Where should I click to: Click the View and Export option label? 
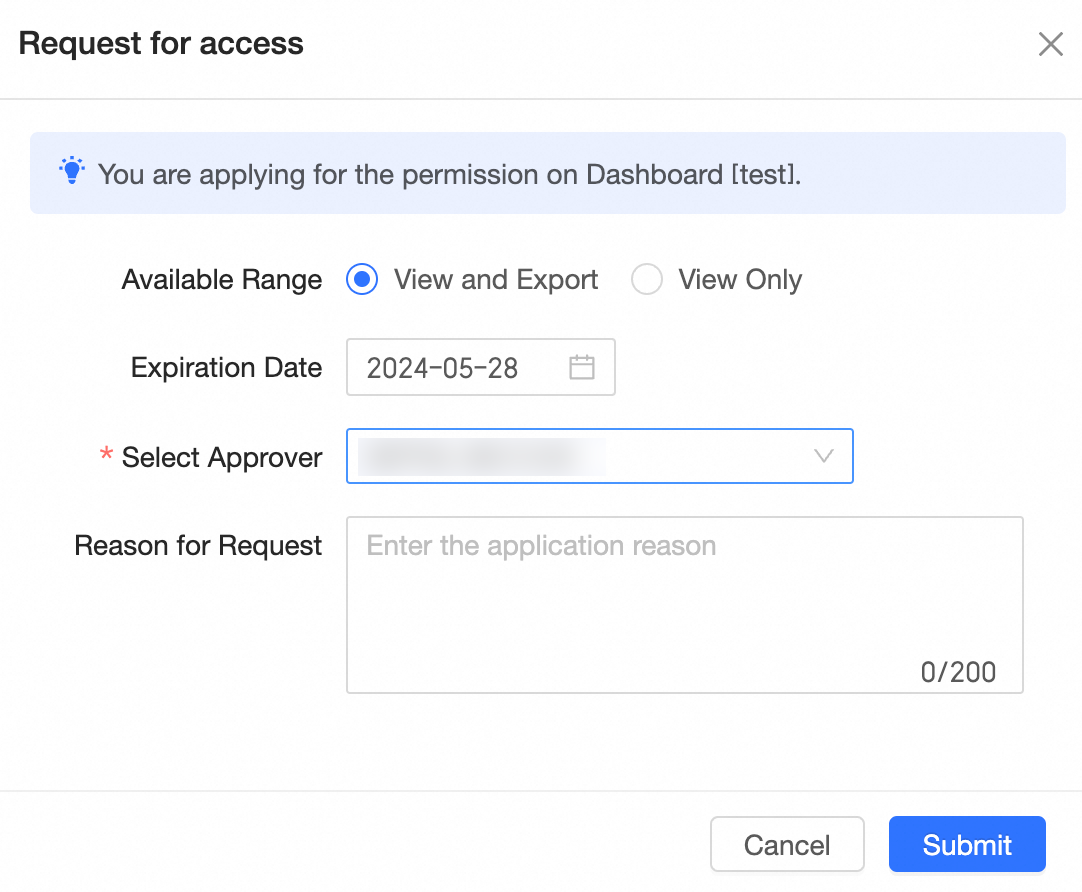pos(496,280)
